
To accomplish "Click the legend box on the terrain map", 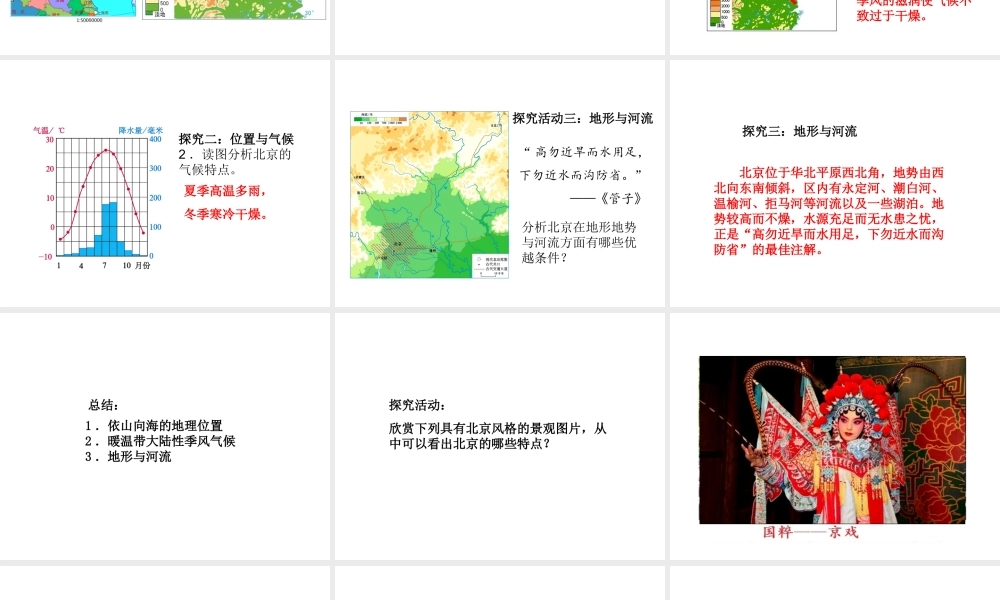I will click(x=490, y=267).
